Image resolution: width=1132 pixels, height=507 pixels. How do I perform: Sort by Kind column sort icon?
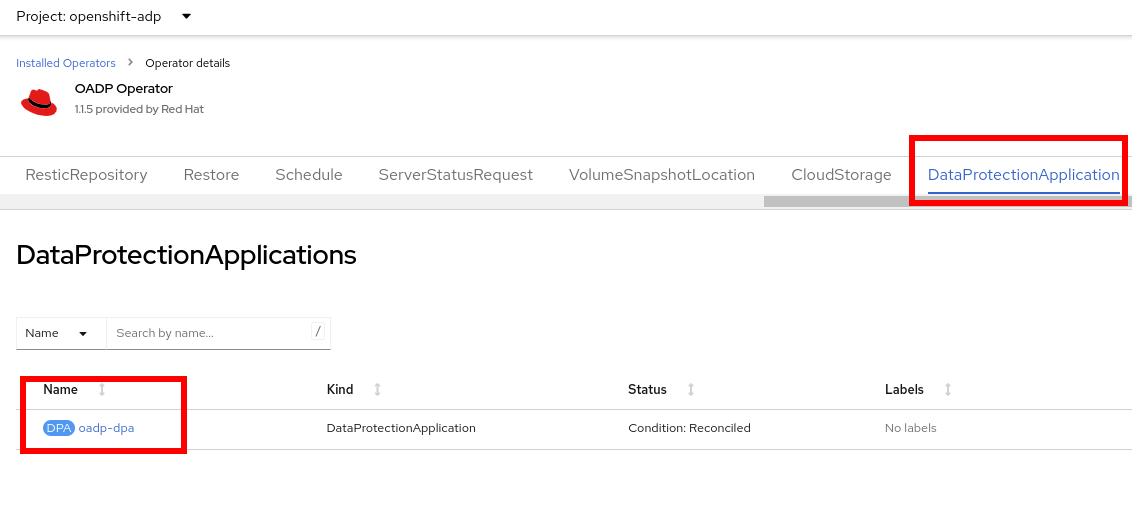click(377, 389)
